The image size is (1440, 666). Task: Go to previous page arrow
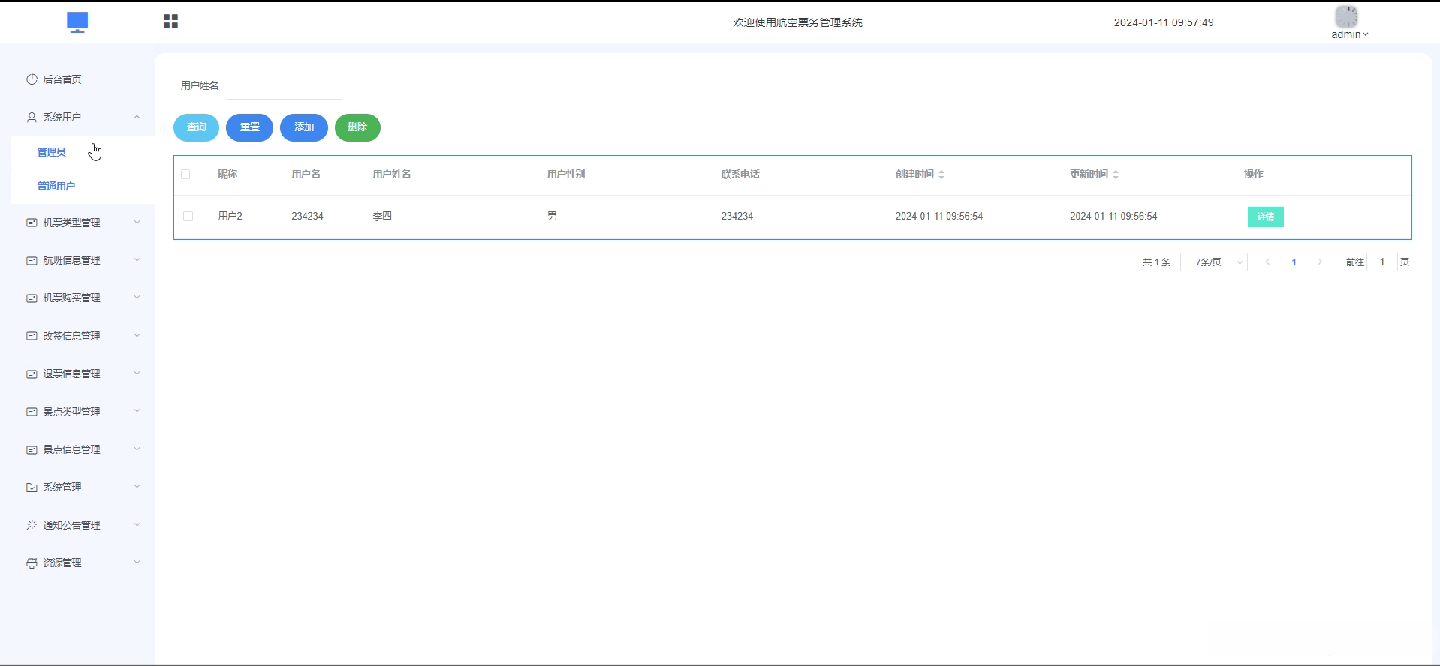[x=1268, y=262]
